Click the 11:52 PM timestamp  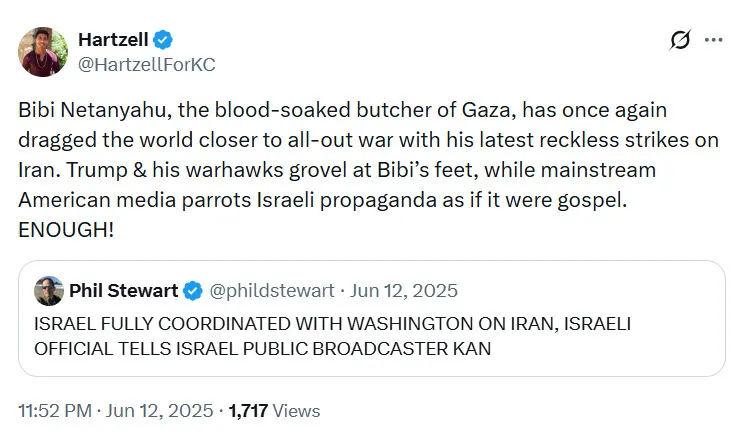(53, 410)
